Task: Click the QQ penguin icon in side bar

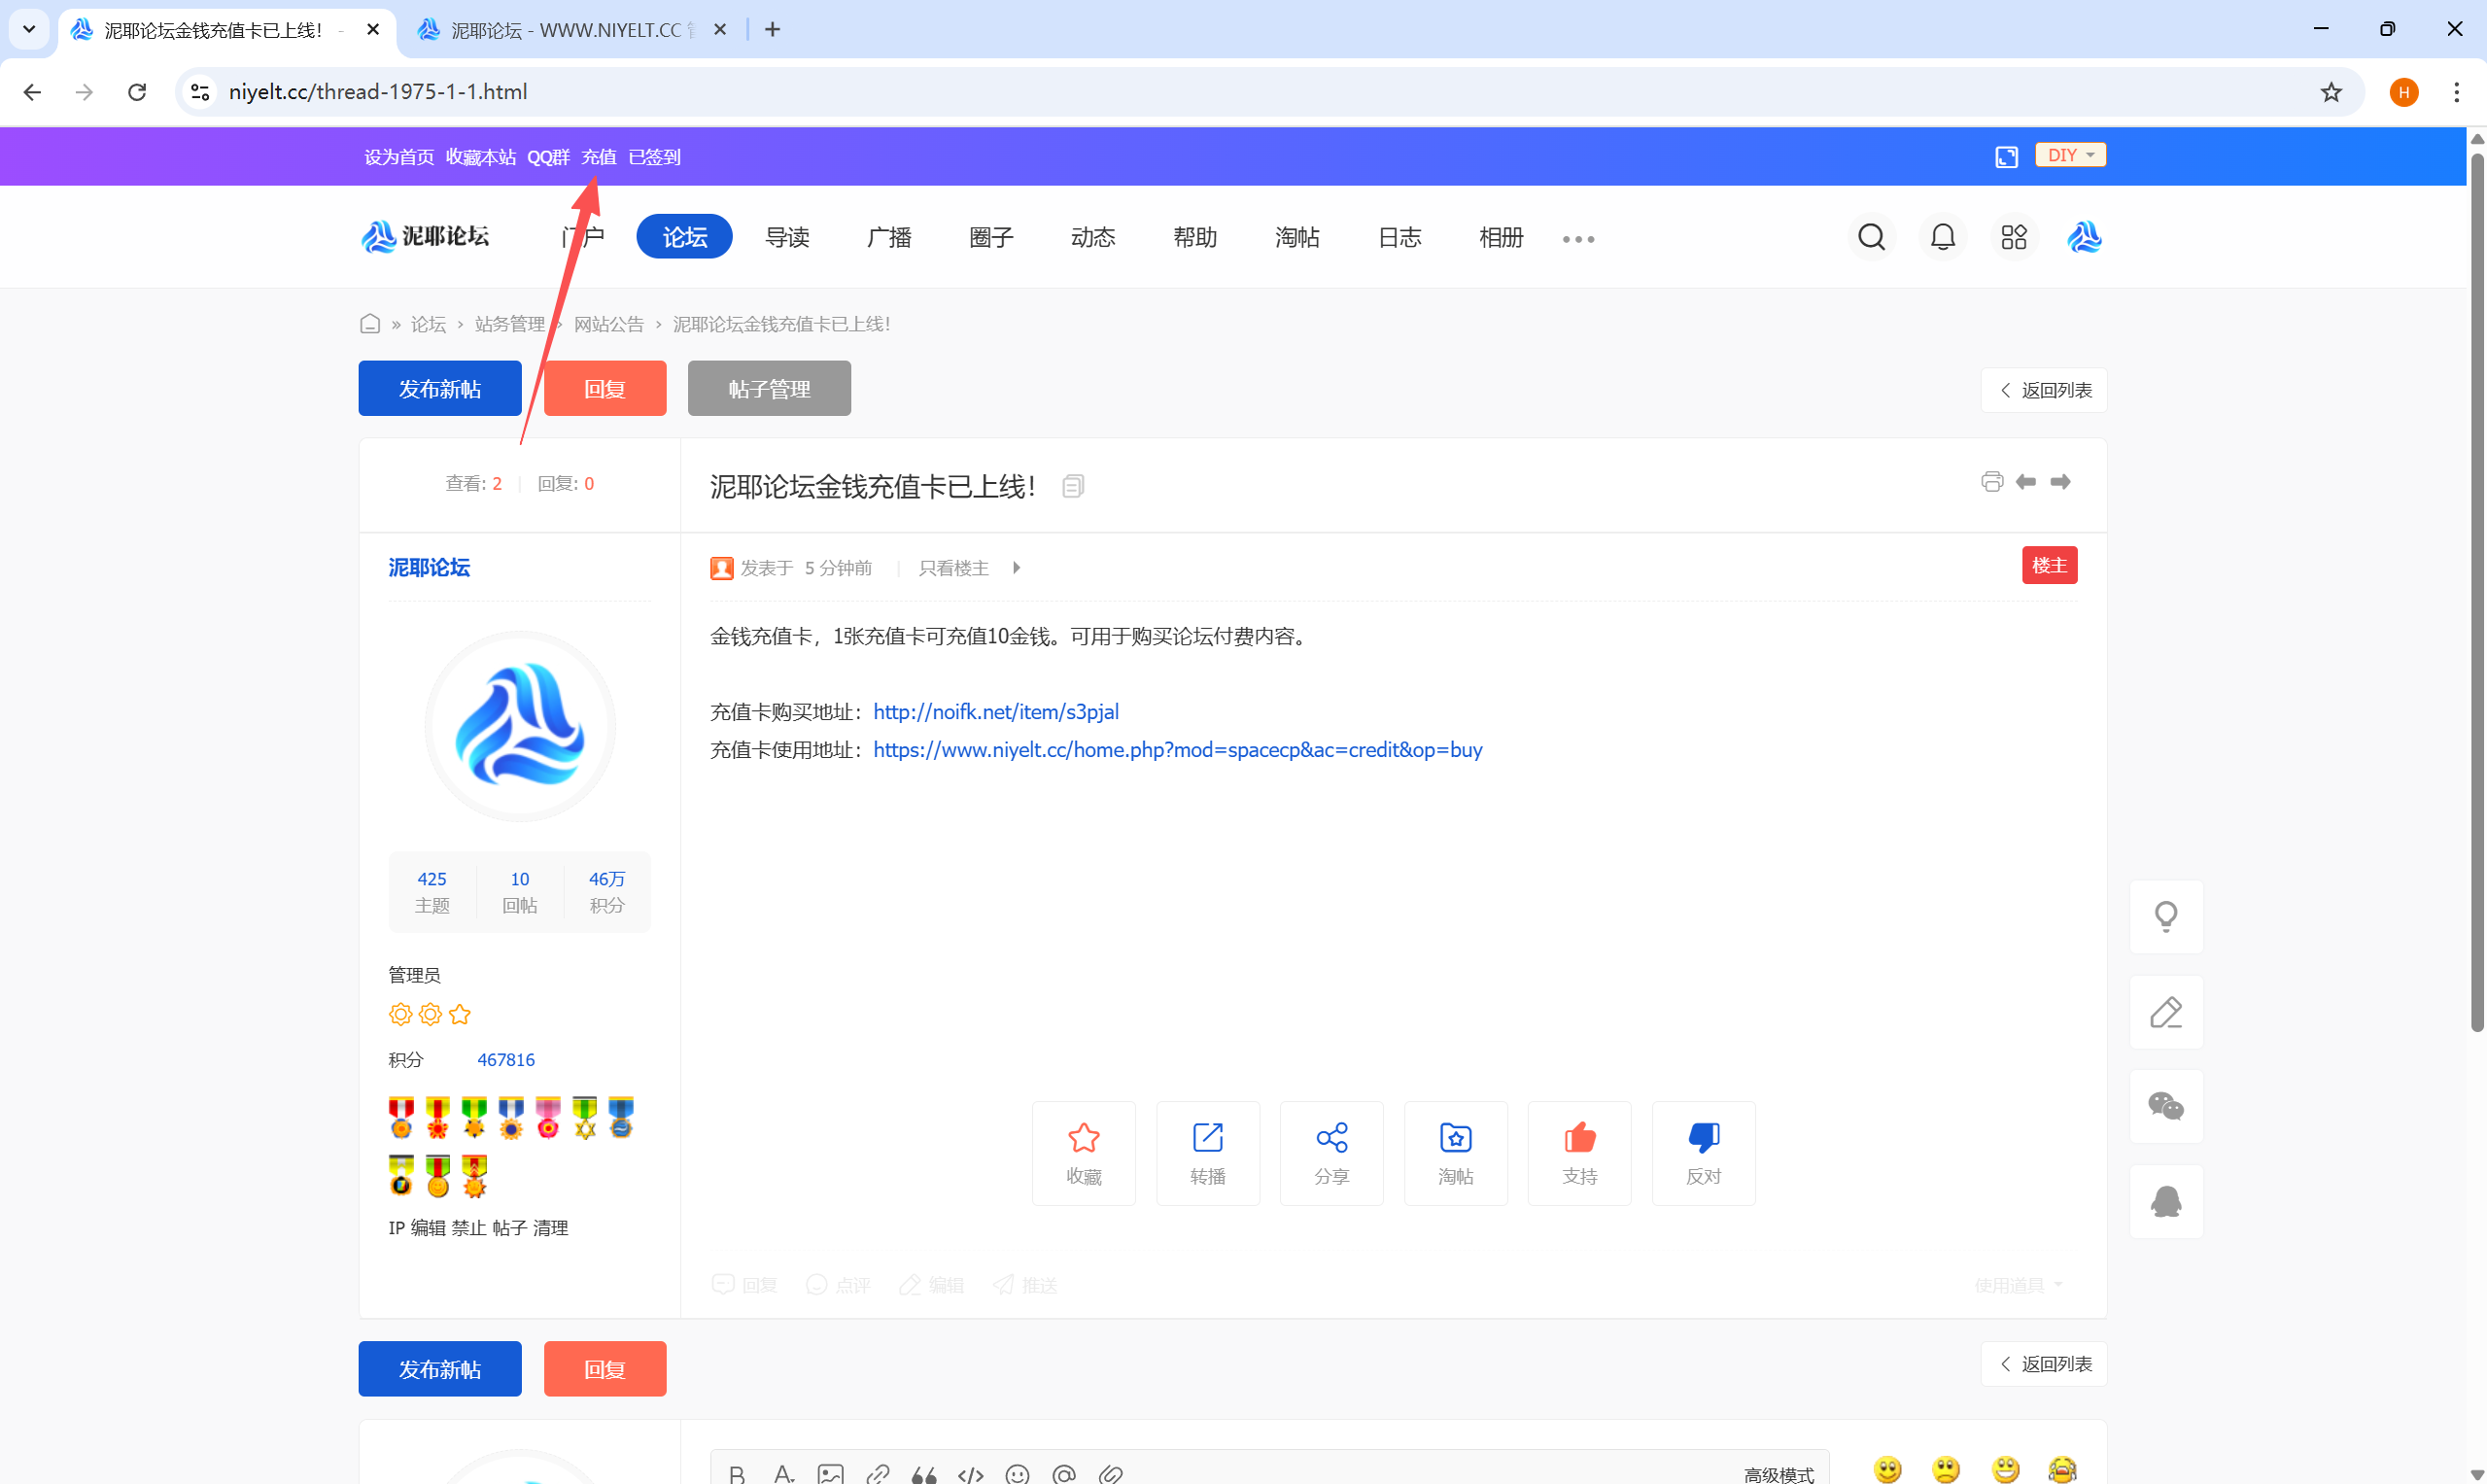Action: pos(2166,1201)
